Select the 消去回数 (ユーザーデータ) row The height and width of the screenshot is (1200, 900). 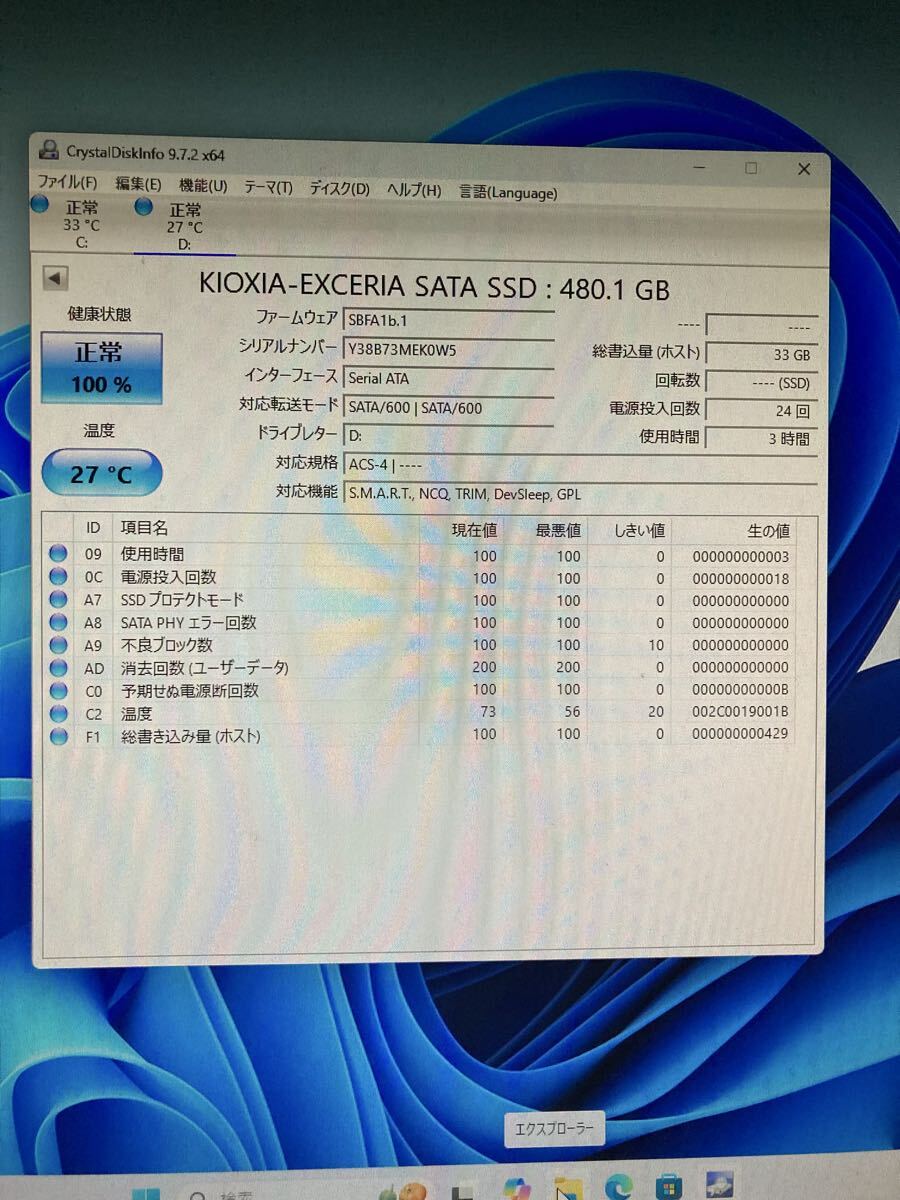click(x=420, y=668)
